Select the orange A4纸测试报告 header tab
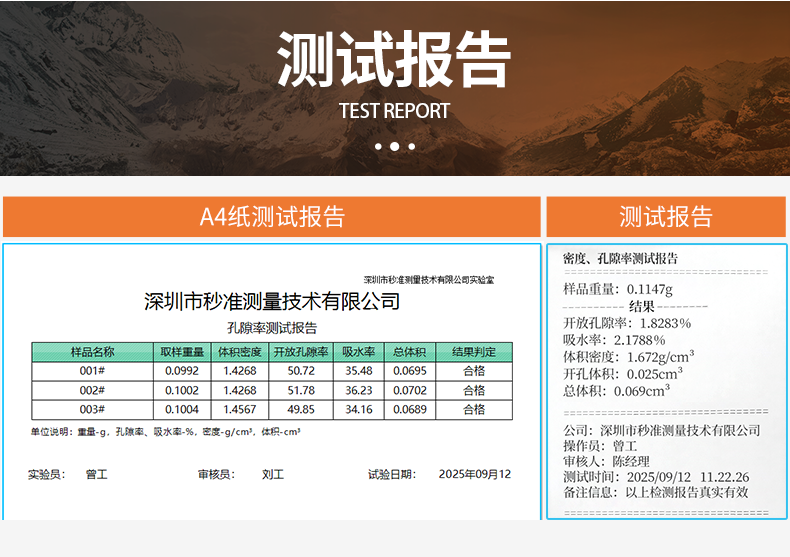 272,217
